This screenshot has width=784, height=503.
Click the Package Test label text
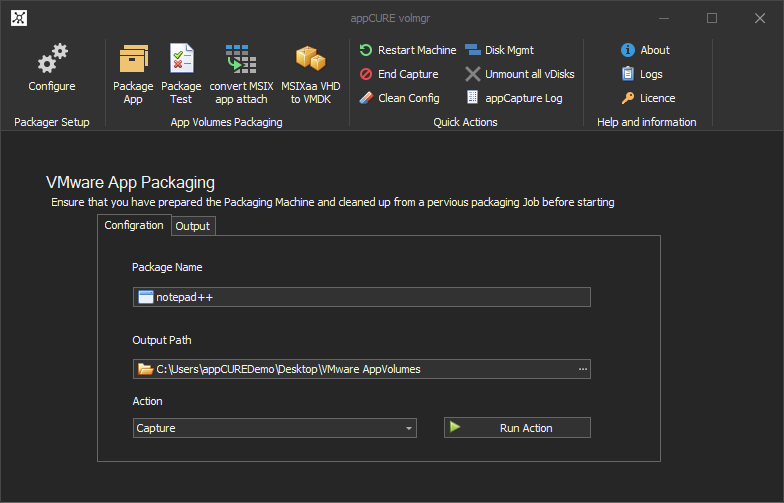coord(181,92)
